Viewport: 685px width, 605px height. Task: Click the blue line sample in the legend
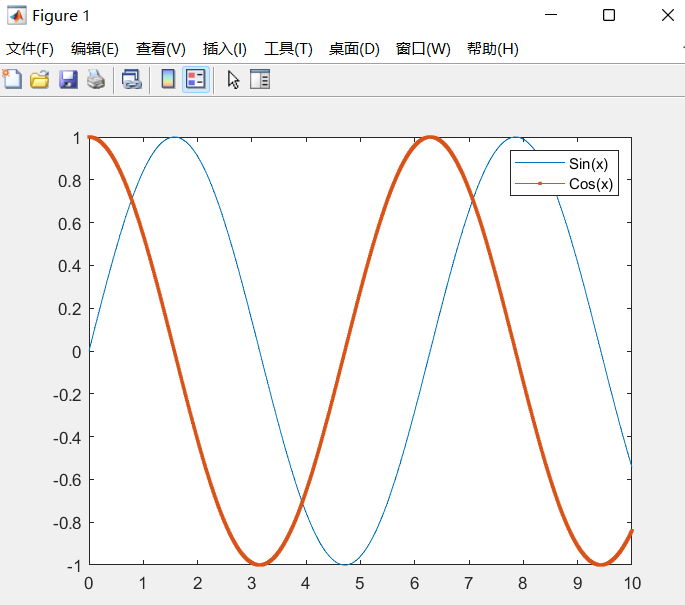click(540, 163)
